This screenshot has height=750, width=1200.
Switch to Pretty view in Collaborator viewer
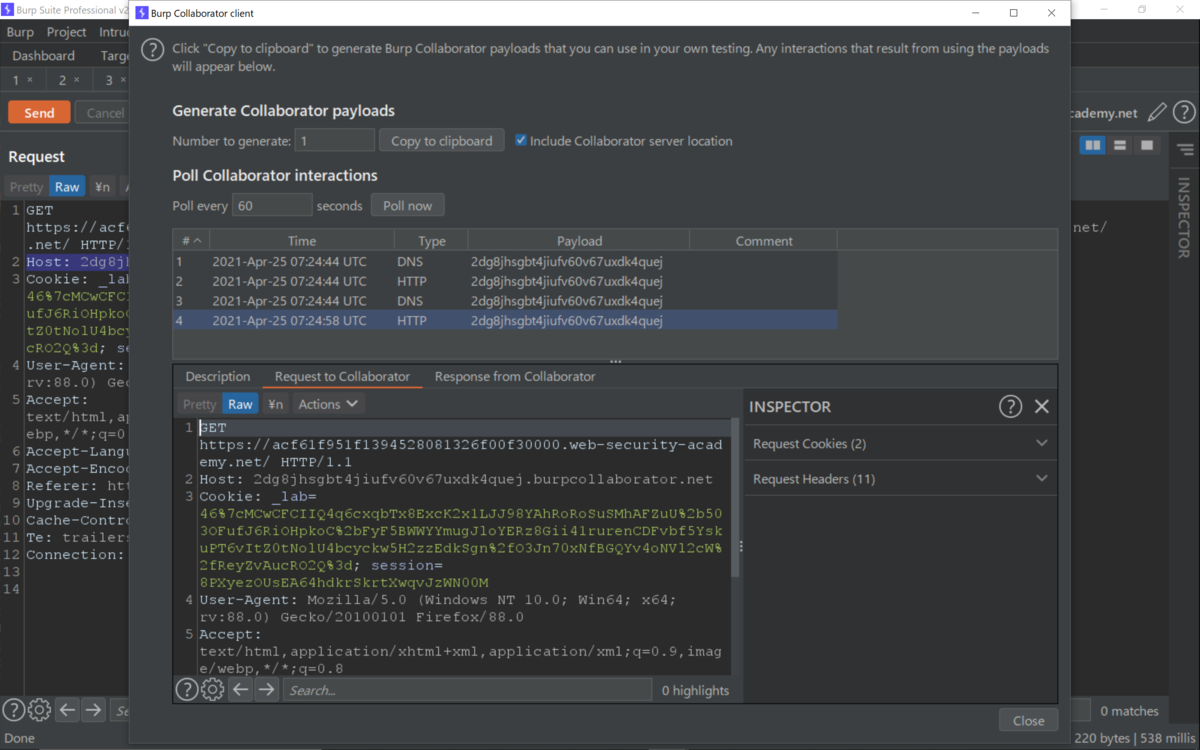pyautogui.click(x=199, y=404)
